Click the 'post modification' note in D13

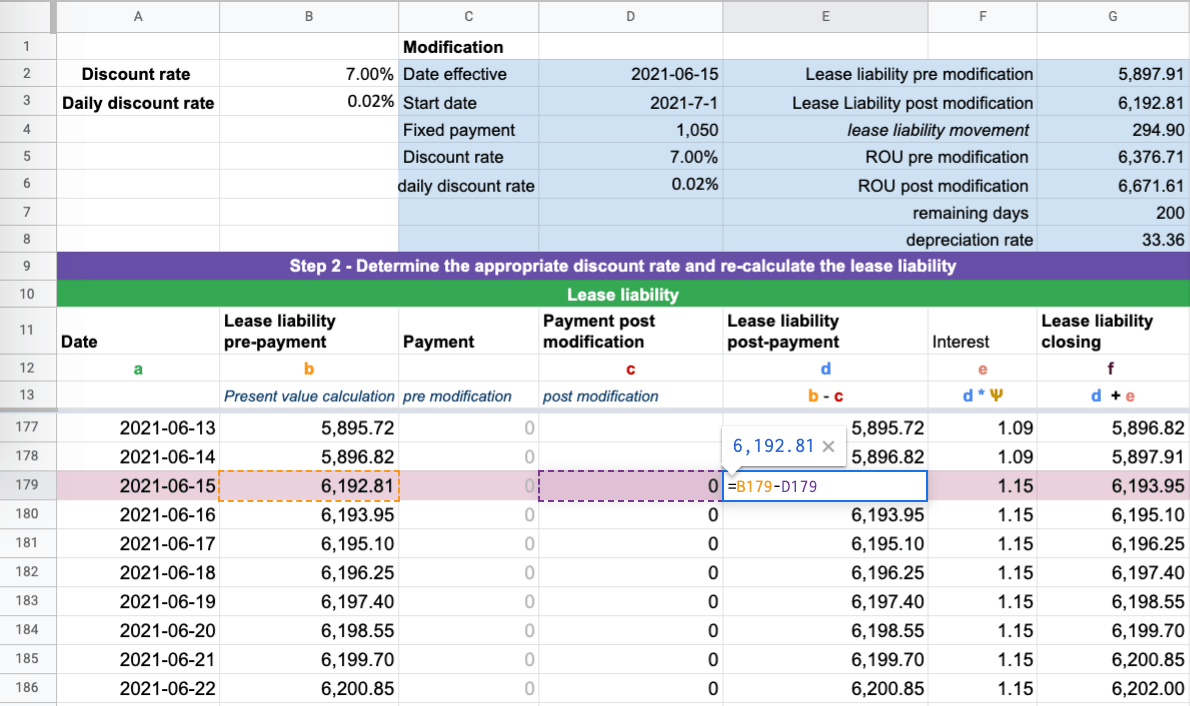coord(600,396)
